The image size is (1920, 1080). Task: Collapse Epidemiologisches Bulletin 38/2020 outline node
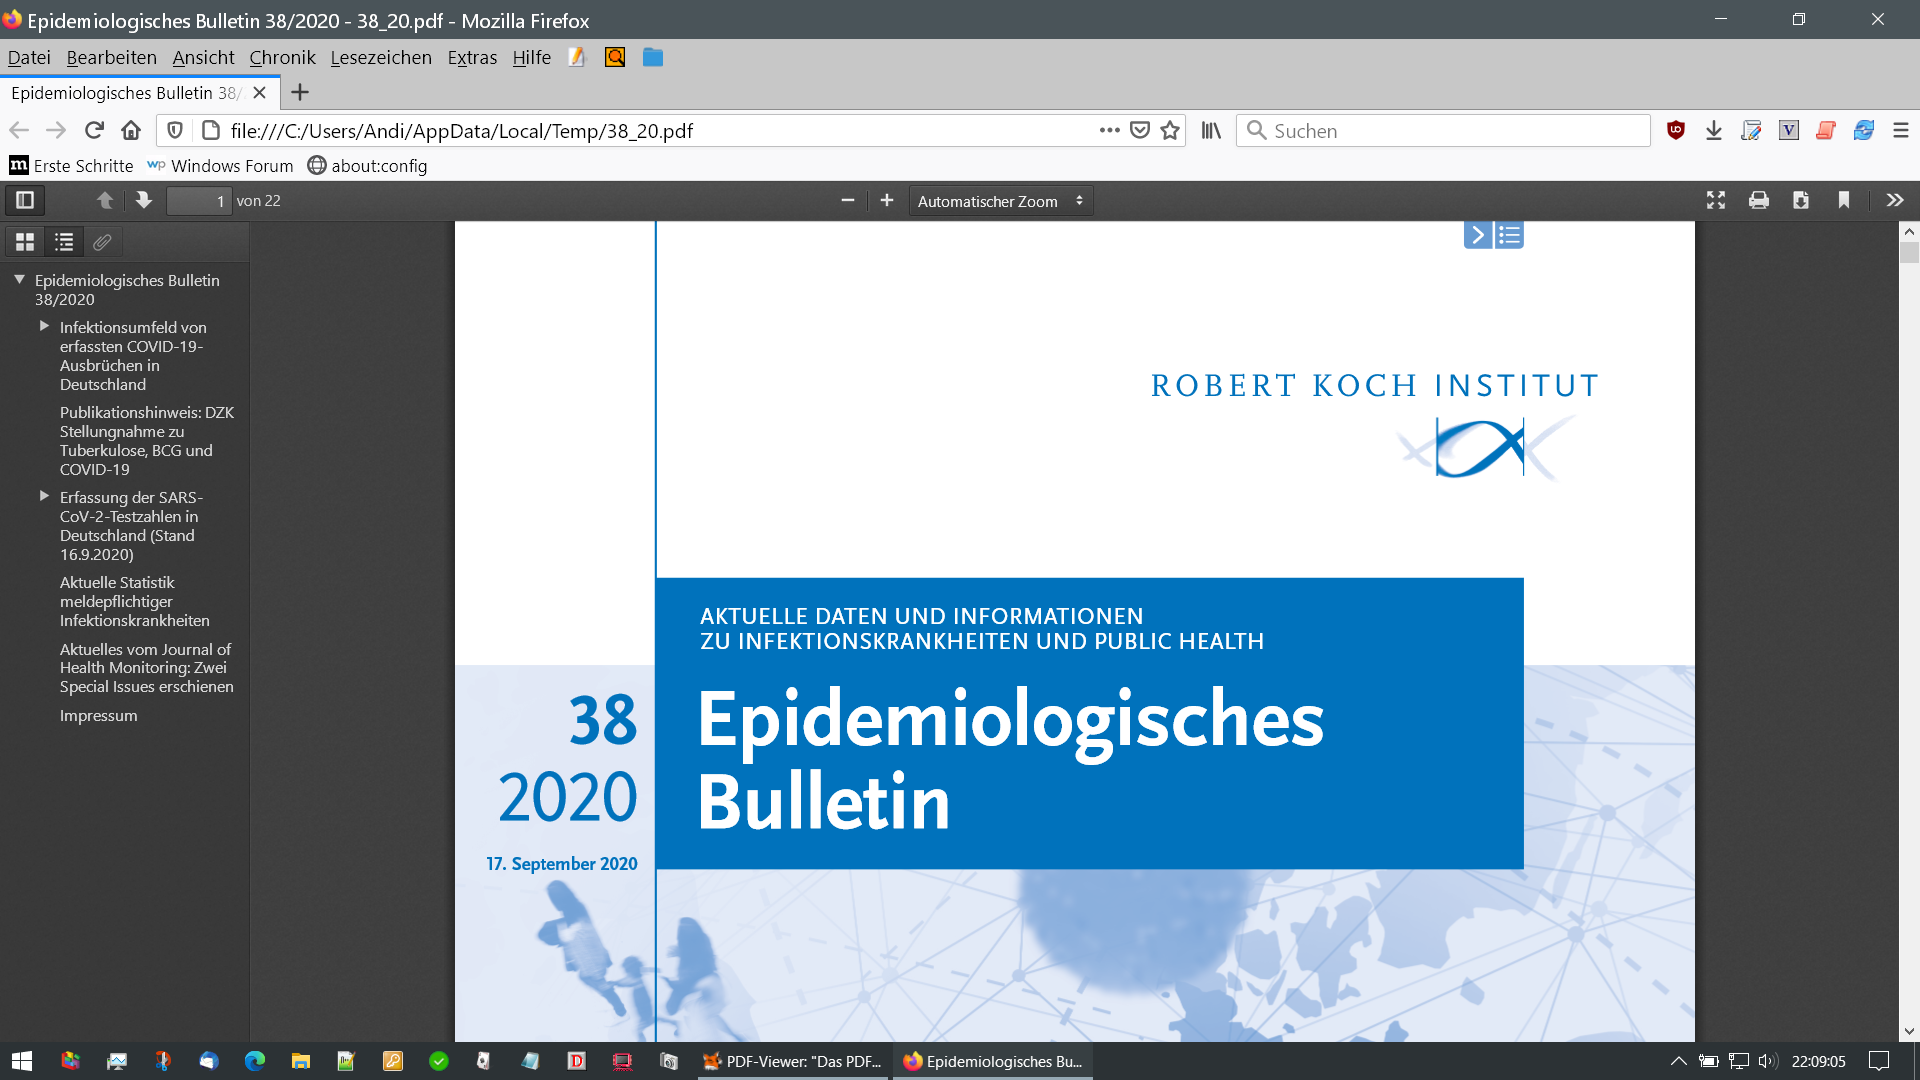coord(19,280)
